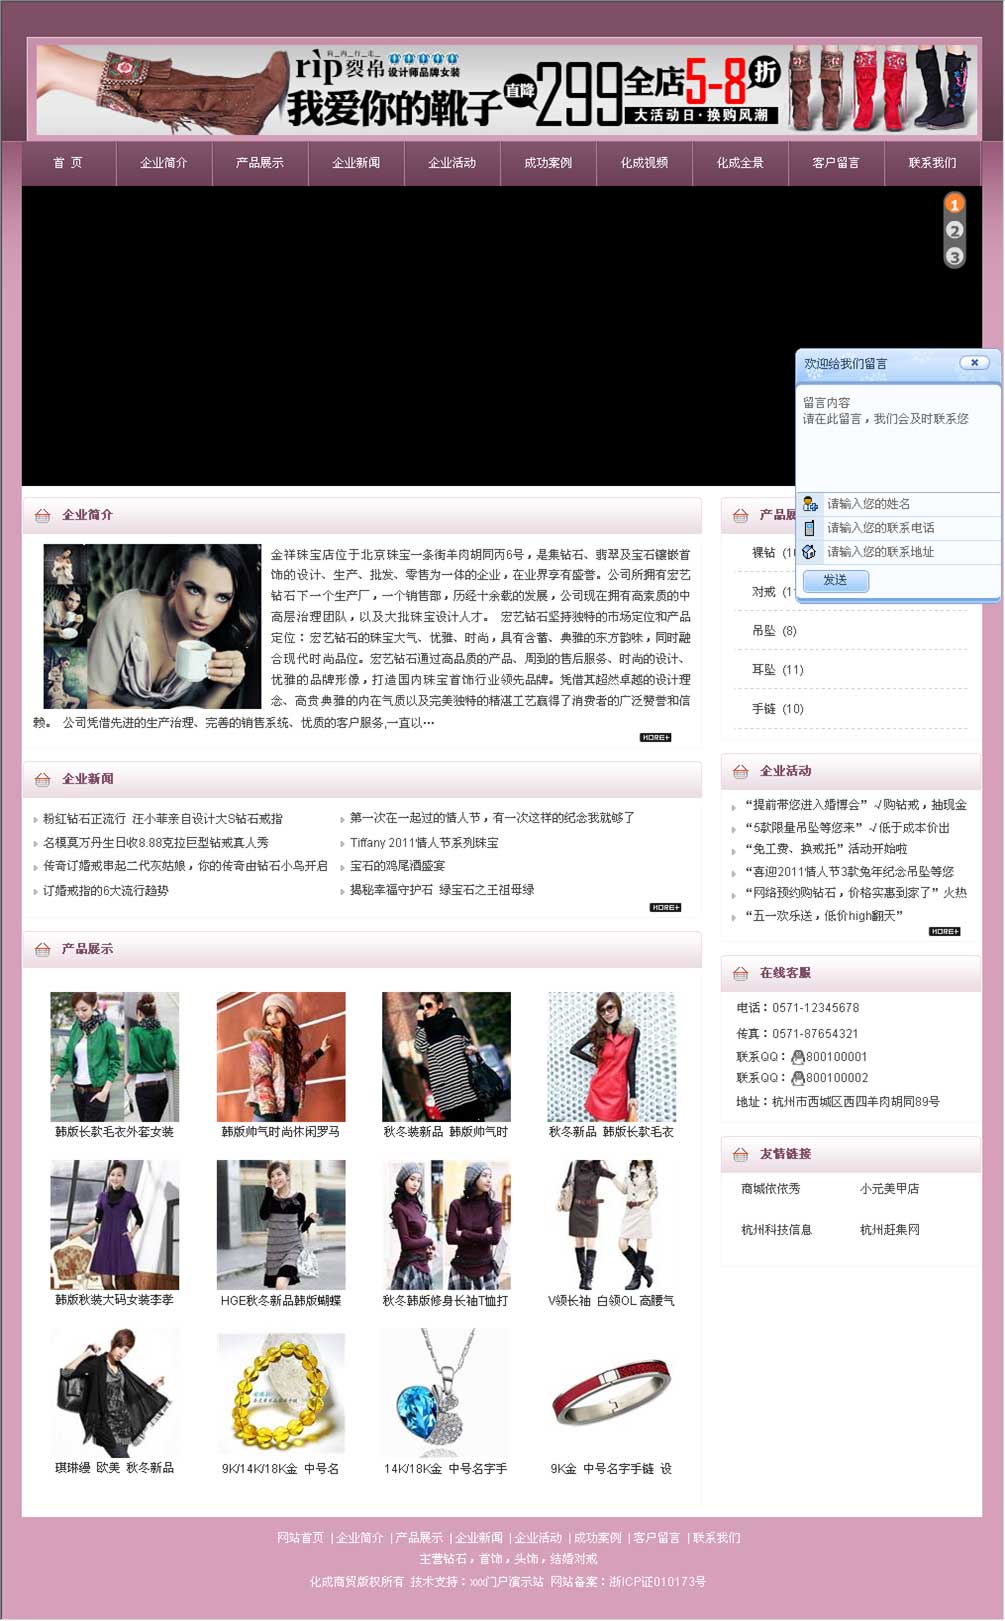The image size is (1005, 1621).
Task: Open the 粉红钻石正流行 news link
Action: point(162,819)
